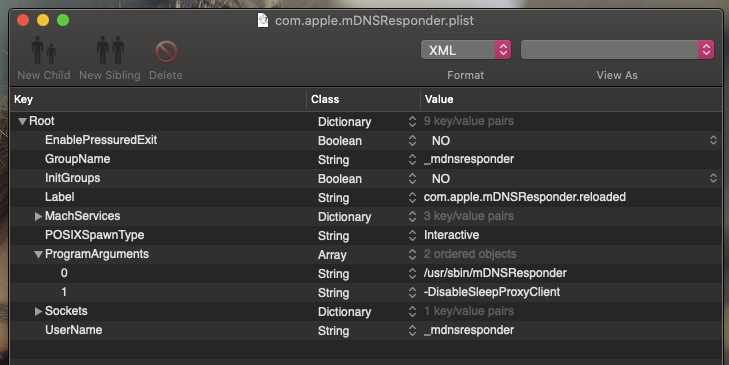Open EnablePressuredExit value arrows at row end

click(713, 140)
